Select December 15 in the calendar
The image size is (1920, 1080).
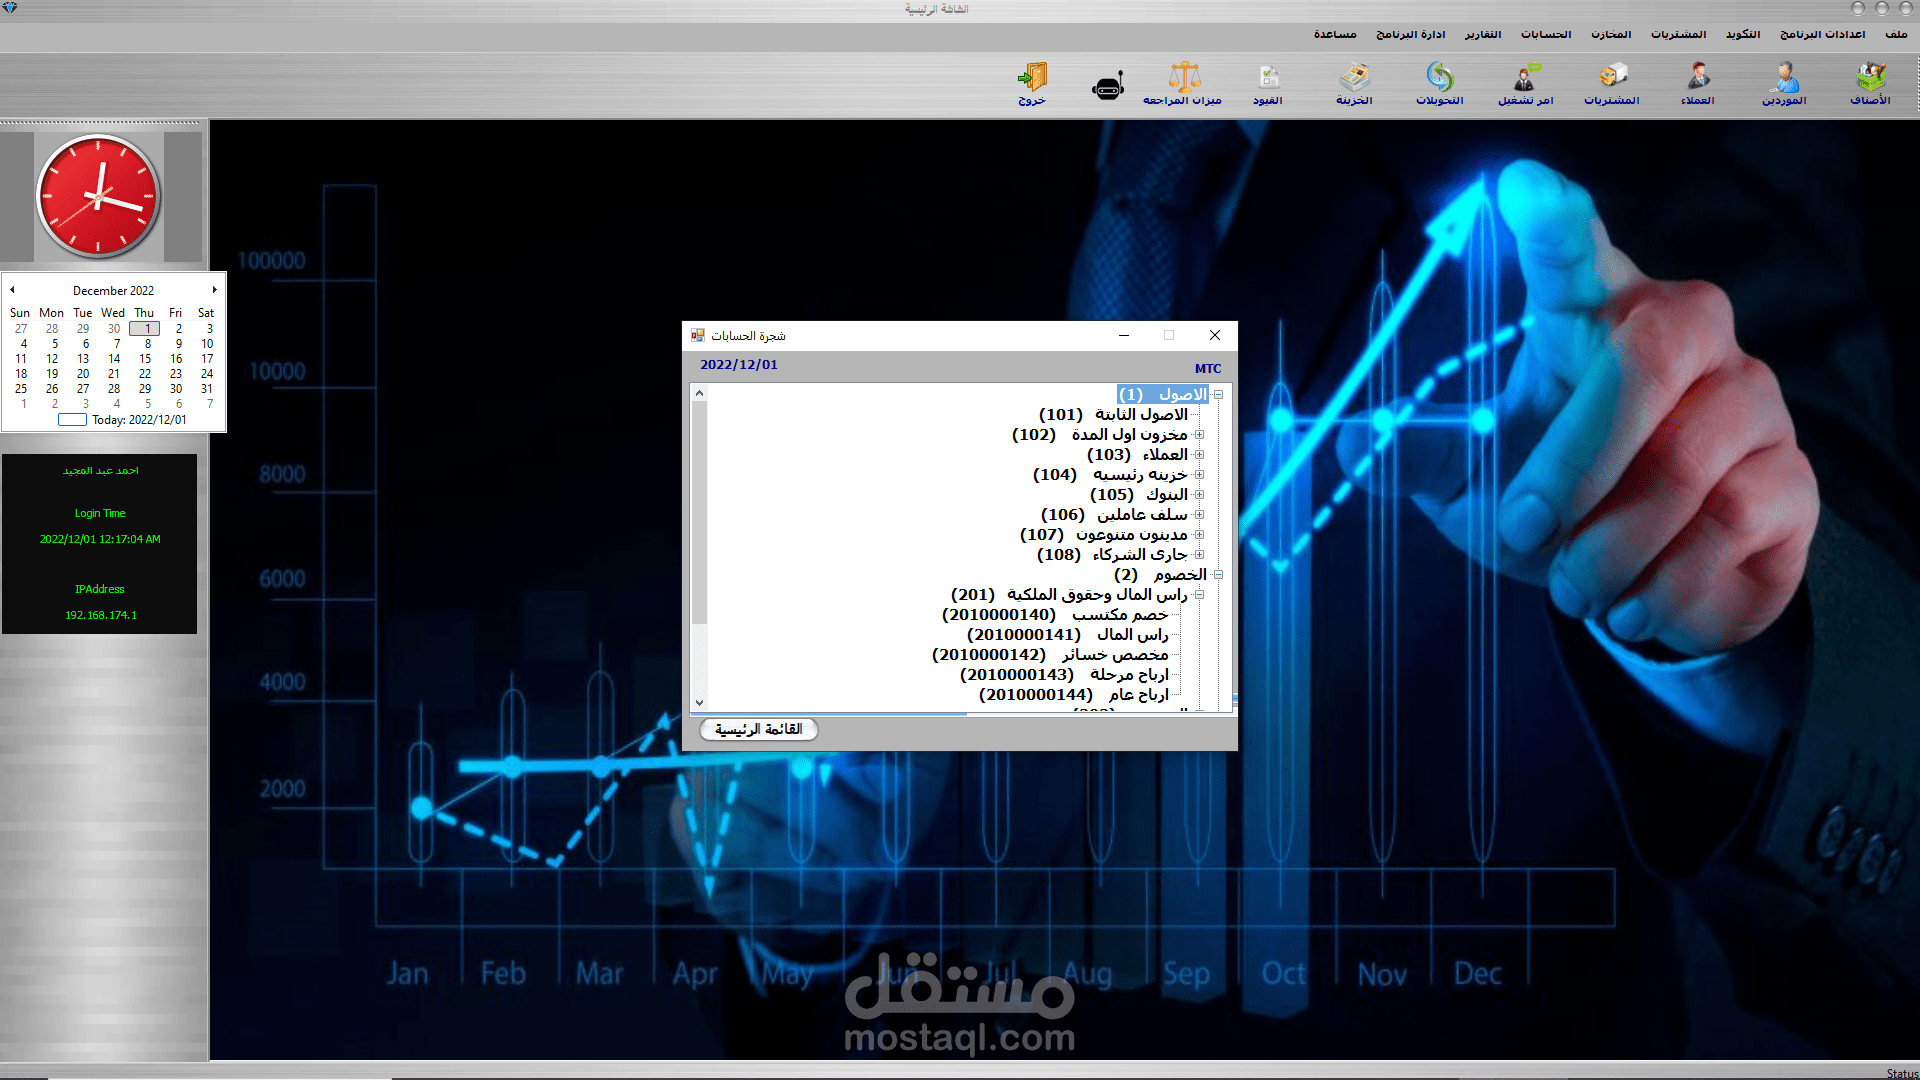point(145,359)
